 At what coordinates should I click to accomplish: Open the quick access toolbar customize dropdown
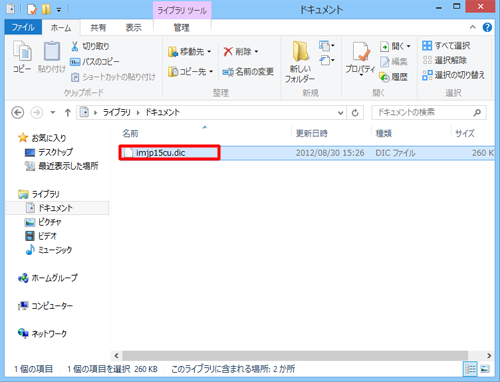[x=59, y=10]
